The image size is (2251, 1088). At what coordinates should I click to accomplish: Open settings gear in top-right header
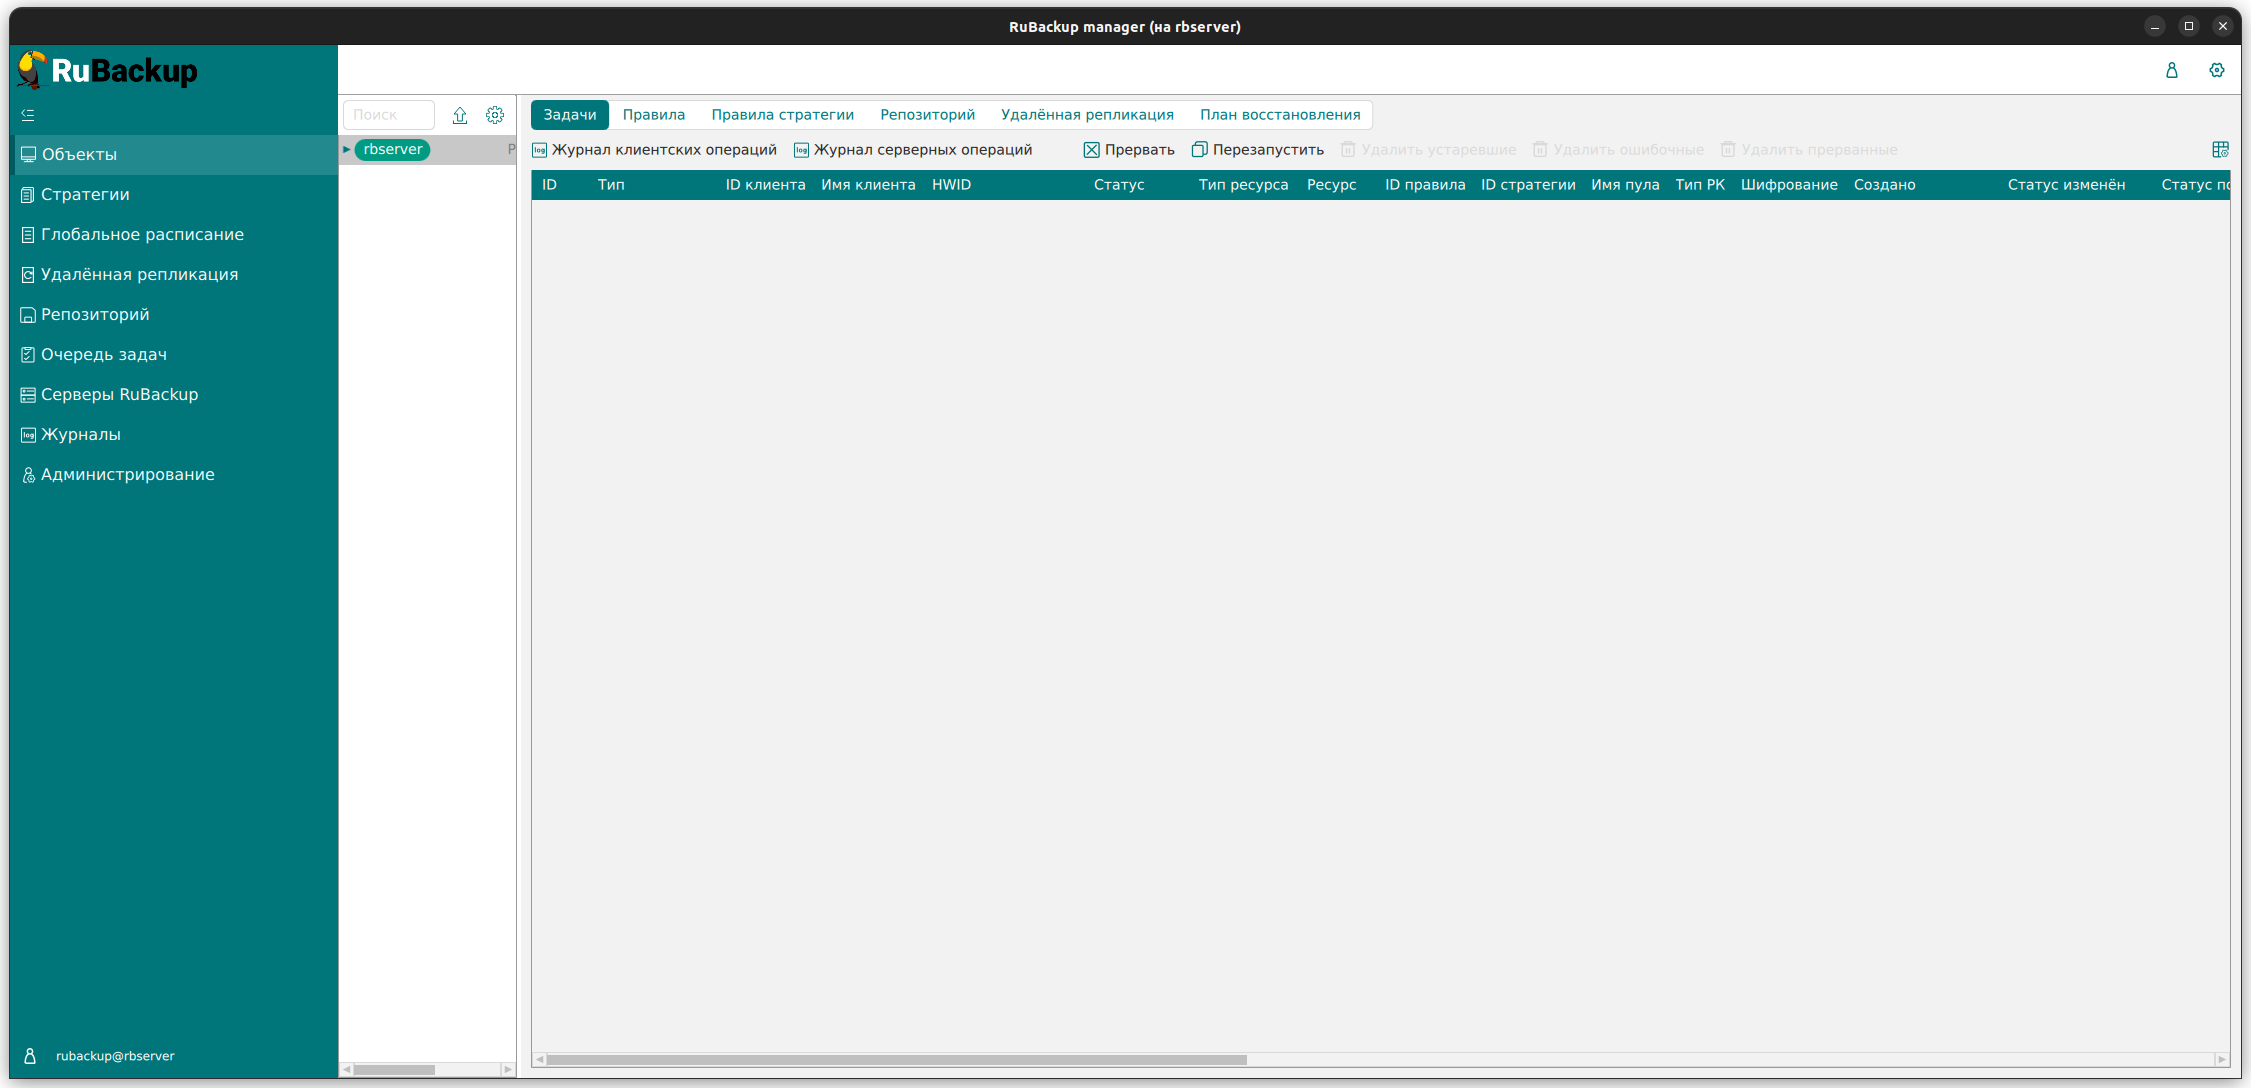2216,70
